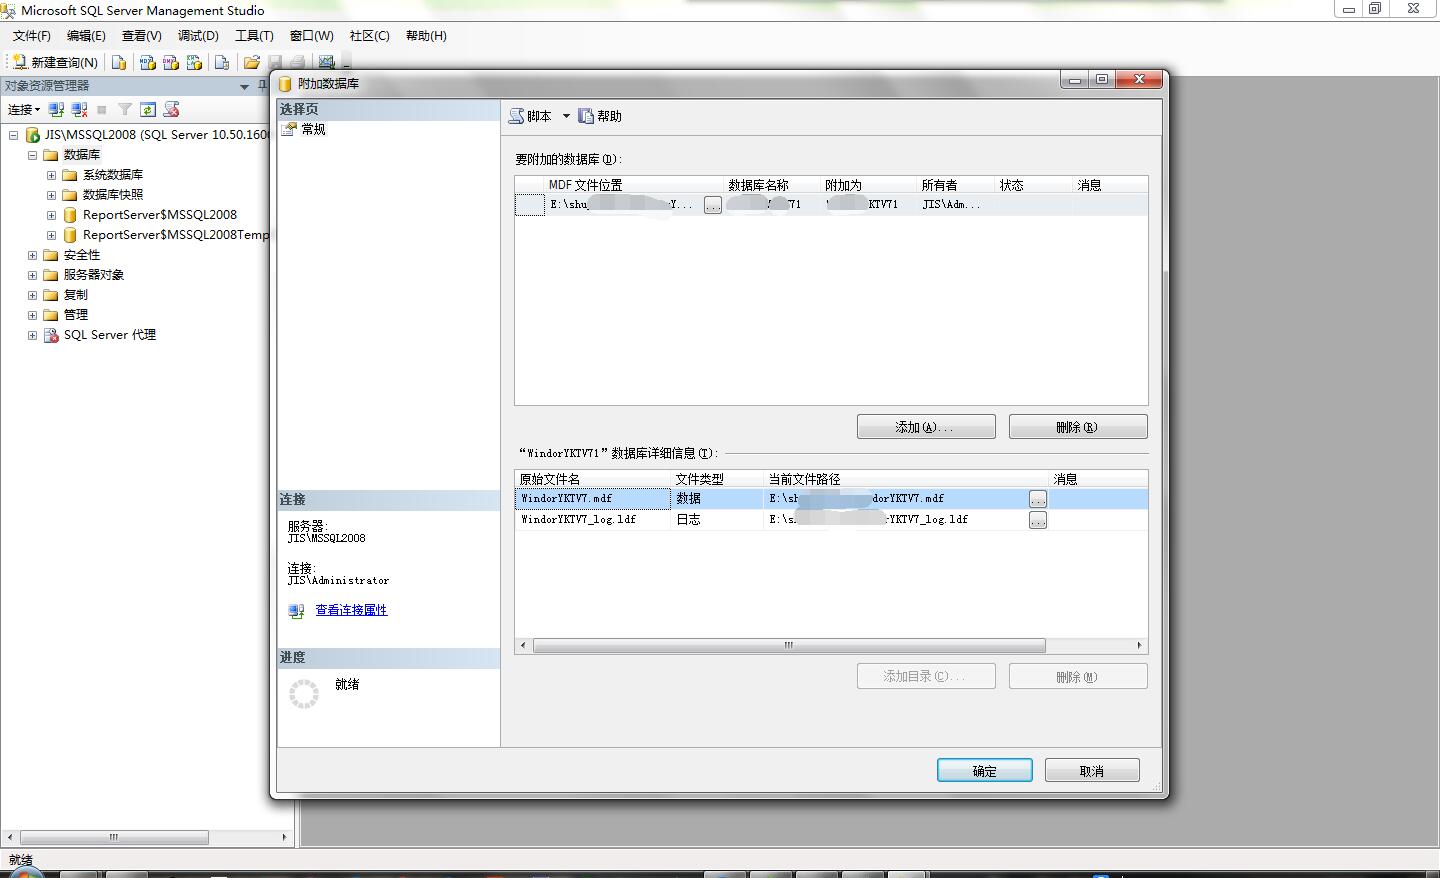The image size is (1440, 878).
Task: Click the DMX query toolbar icon
Action: pyautogui.click(x=171, y=62)
